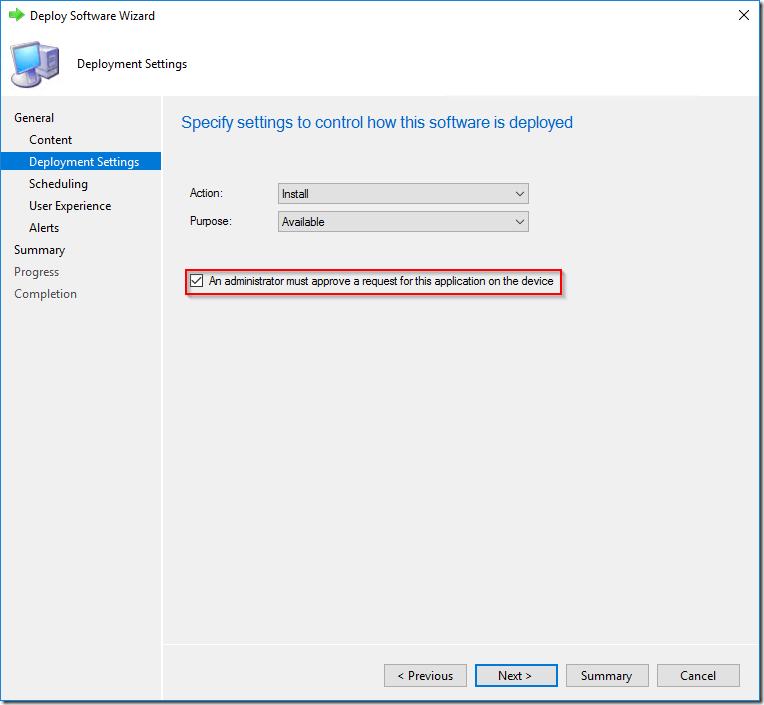Click the green arrow wizard icon in title bar

pos(16,16)
